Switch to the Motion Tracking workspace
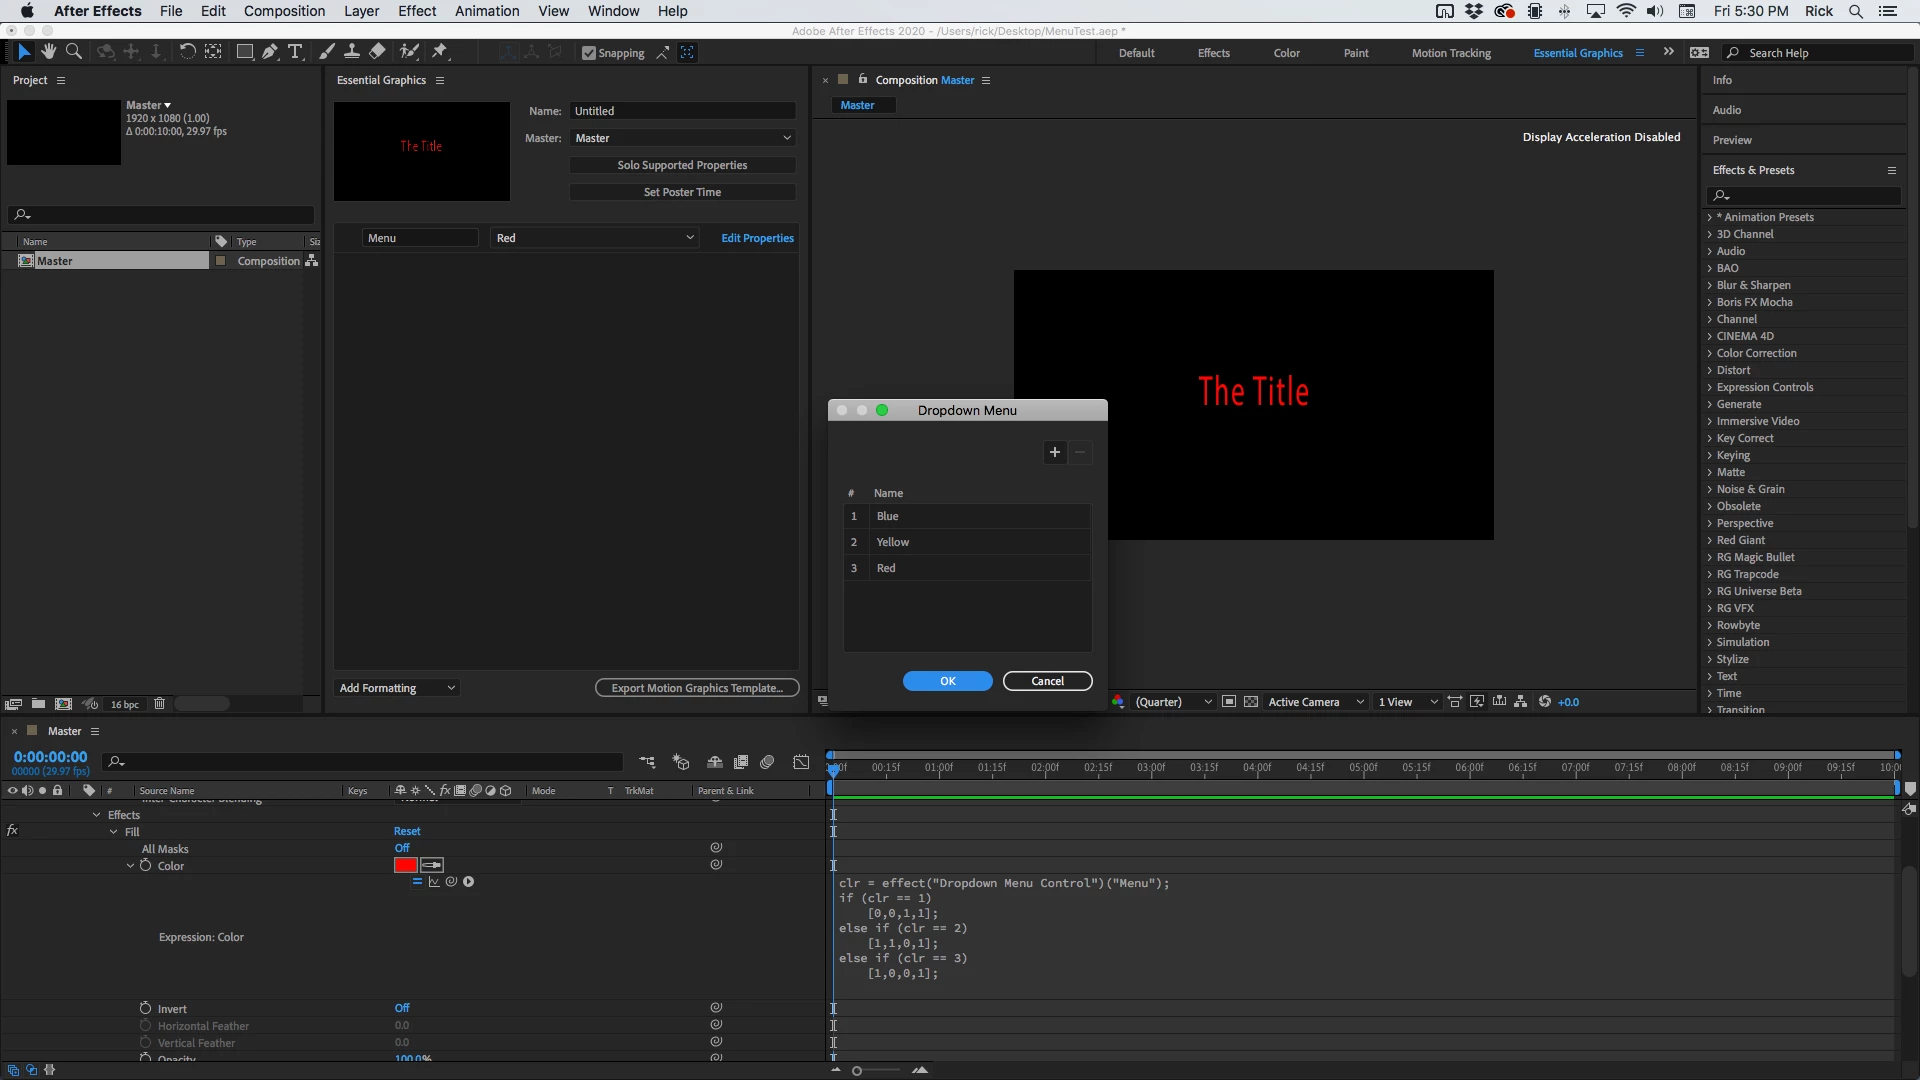 point(1450,53)
